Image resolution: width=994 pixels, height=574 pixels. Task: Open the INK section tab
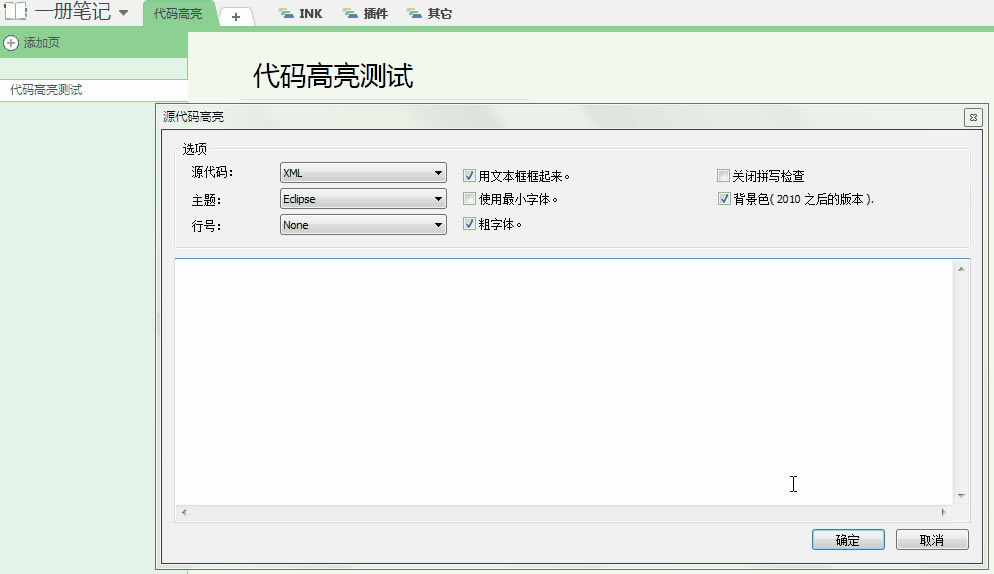[301, 13]
